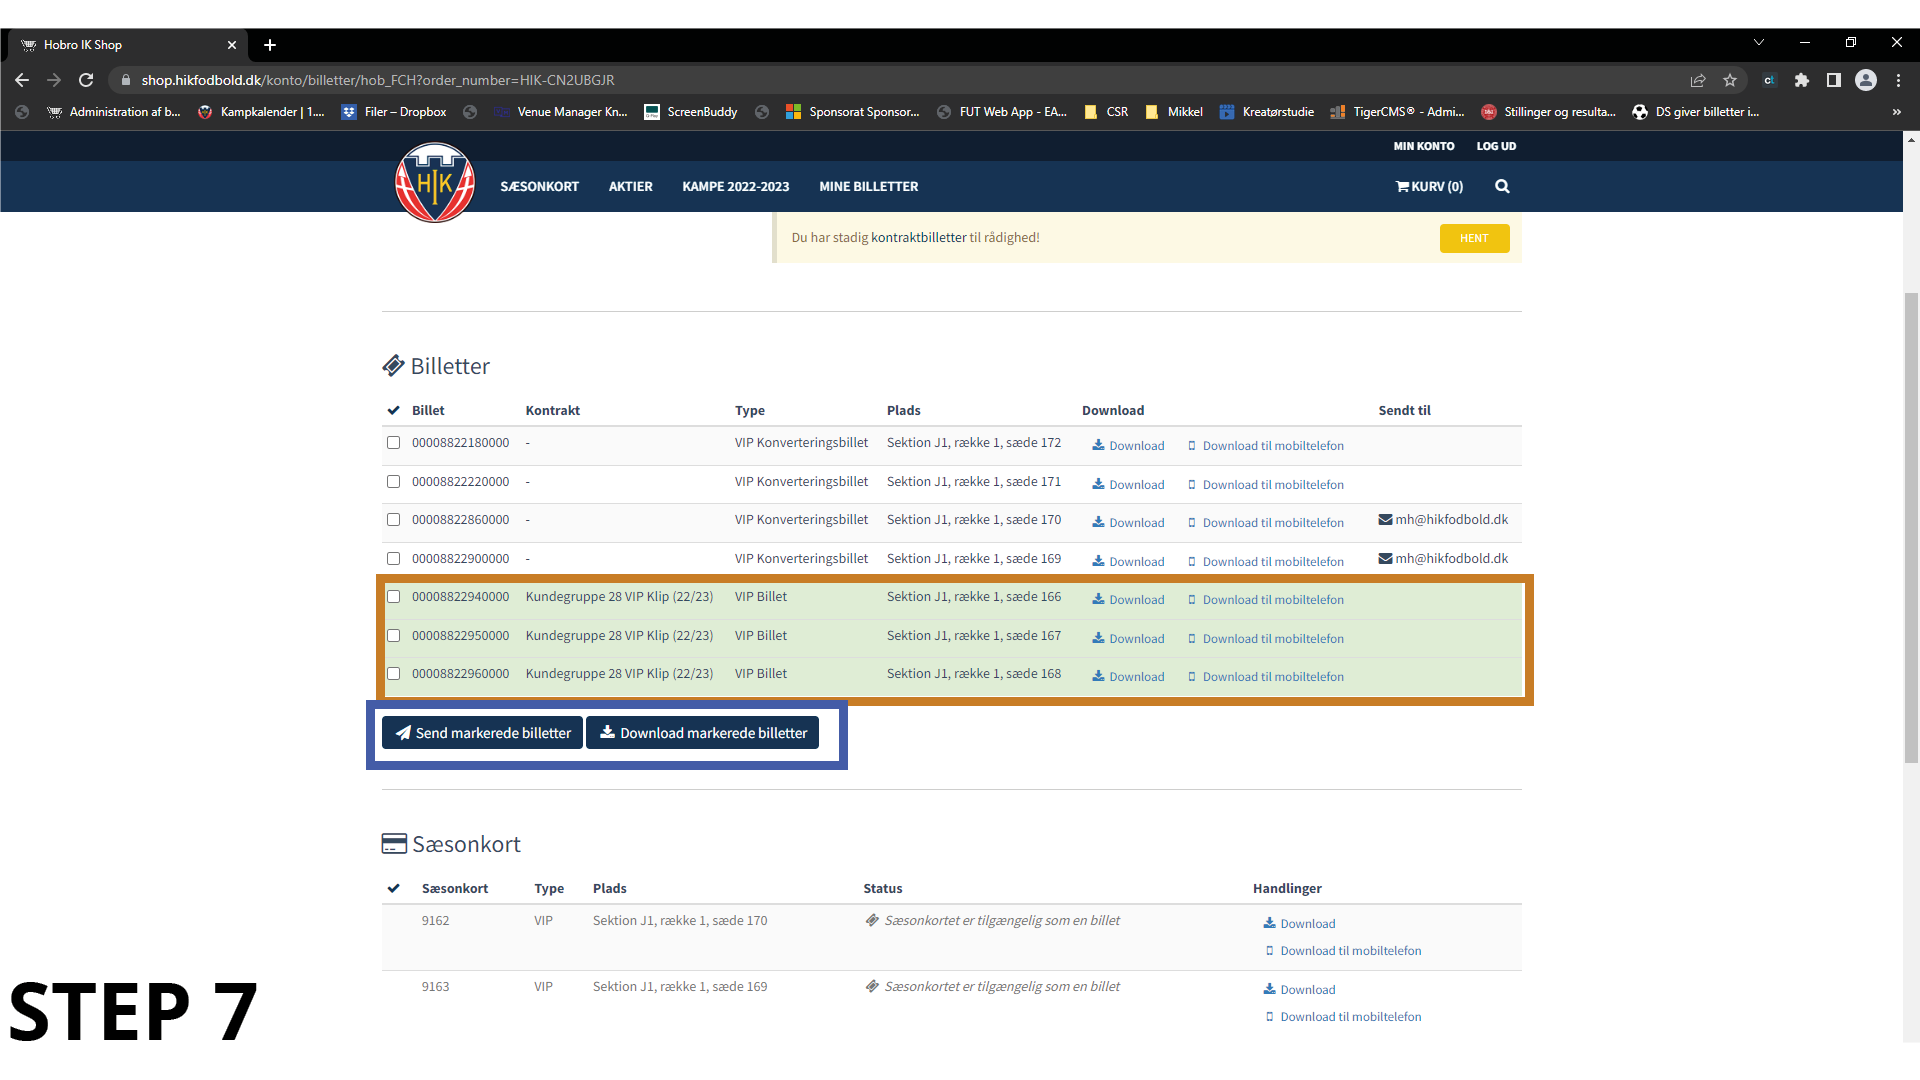Open the site search magnifier icon
Image resolution: width=1920 pixels, height=1080 pixels.
1502,186
